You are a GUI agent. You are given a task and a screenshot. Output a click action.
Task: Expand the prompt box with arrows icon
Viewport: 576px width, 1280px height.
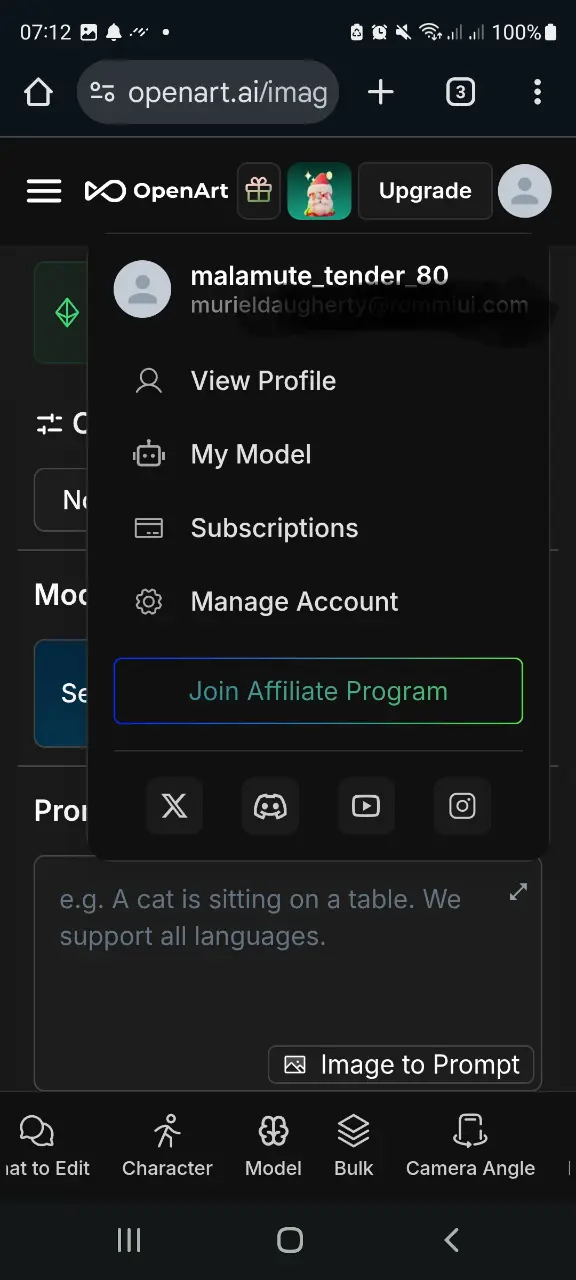click(x=518, y=891)
